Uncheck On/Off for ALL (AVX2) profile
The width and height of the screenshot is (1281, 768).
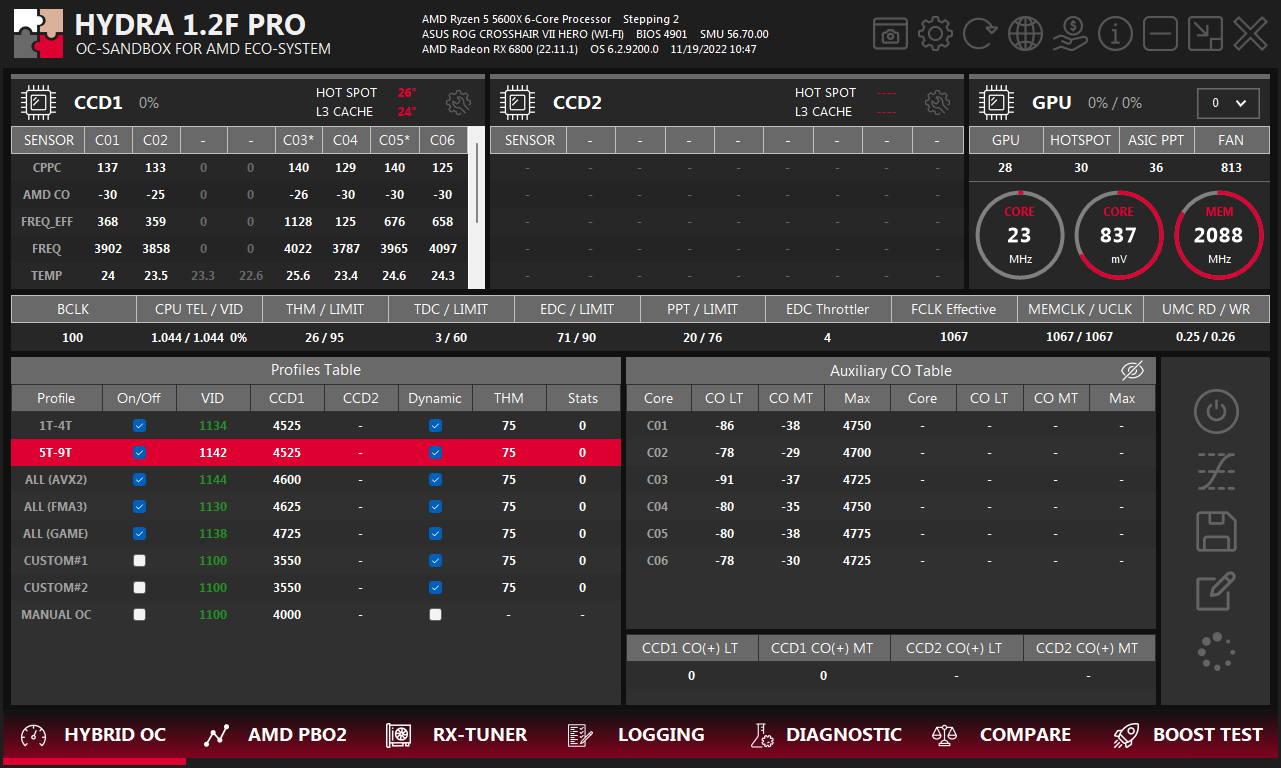(139, 479)
